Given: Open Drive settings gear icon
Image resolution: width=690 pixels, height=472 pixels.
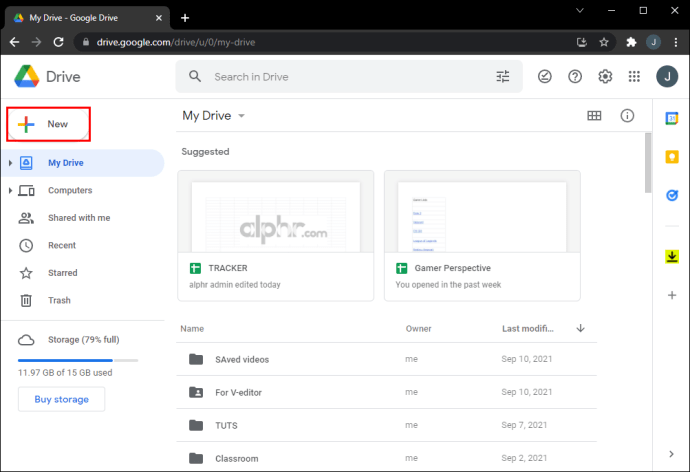Looking at the screenshot, I should 605,77.
